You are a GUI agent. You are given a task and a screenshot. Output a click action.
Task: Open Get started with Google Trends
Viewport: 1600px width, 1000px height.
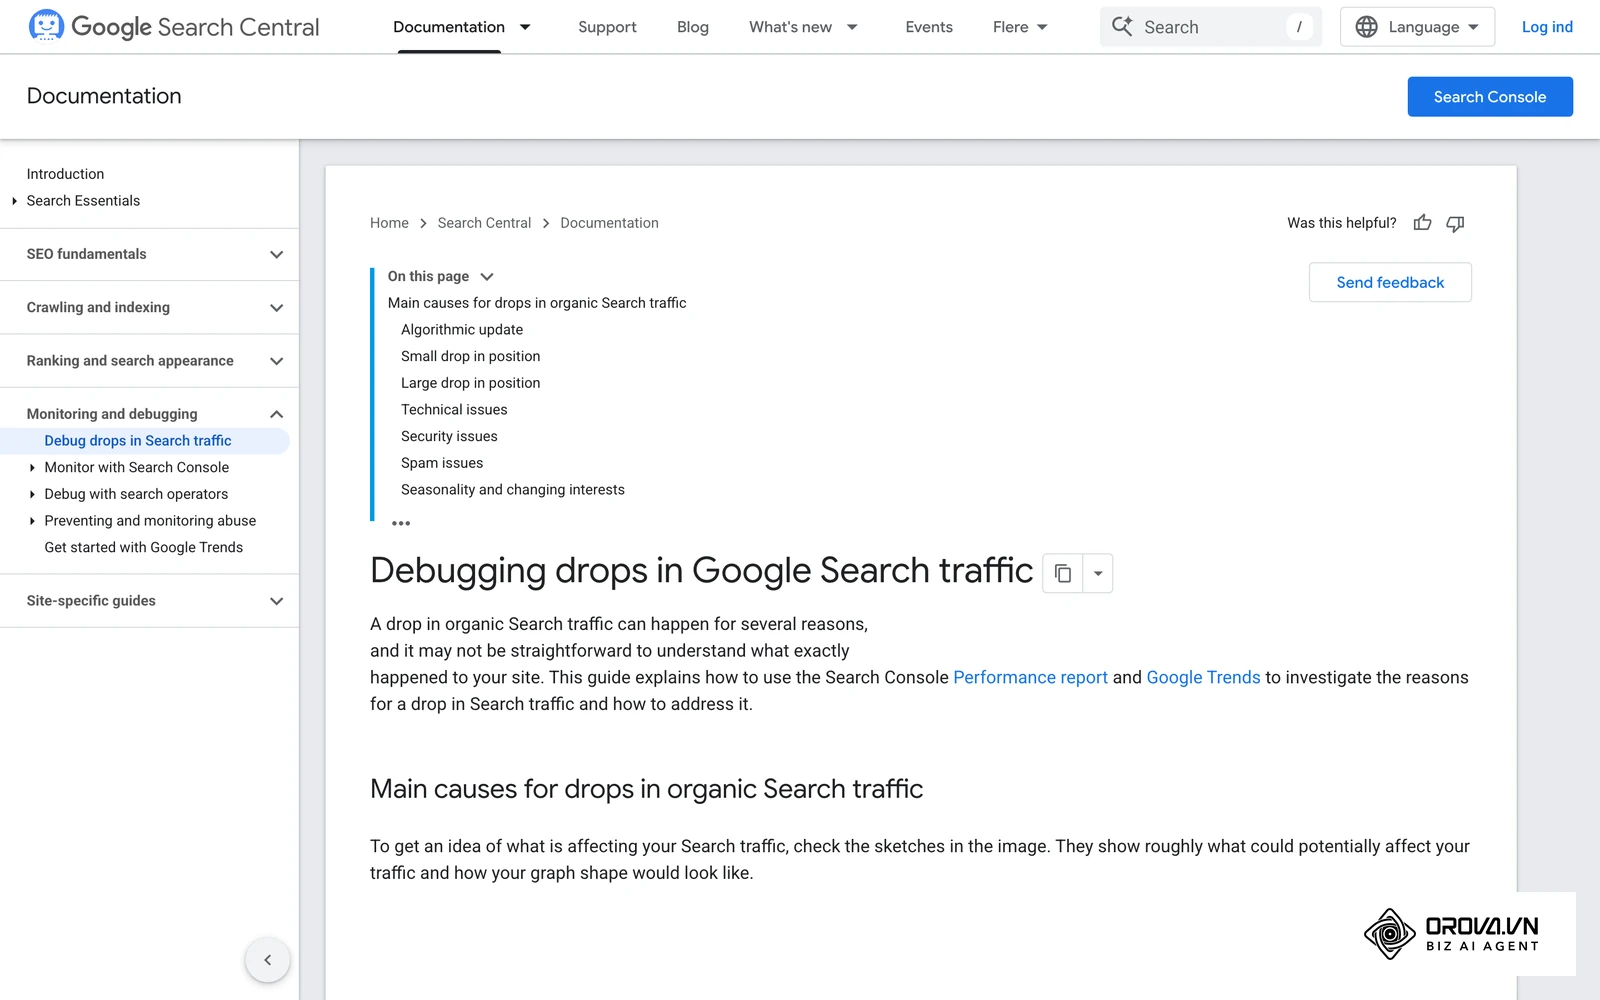143,547
